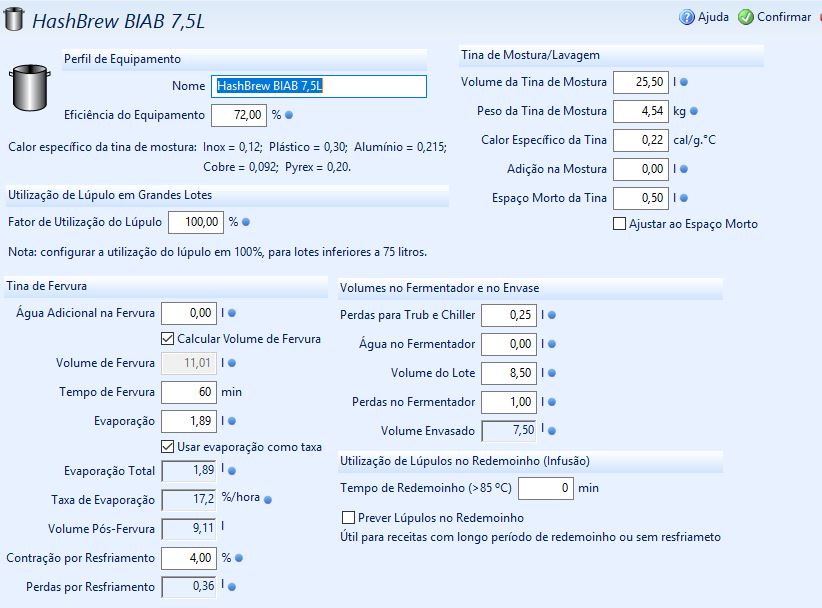Toggle Usar evaporação como taxa checkbox
Viewport: 822px width, 608px height.
pyautogui.click(x=168, y=447)
